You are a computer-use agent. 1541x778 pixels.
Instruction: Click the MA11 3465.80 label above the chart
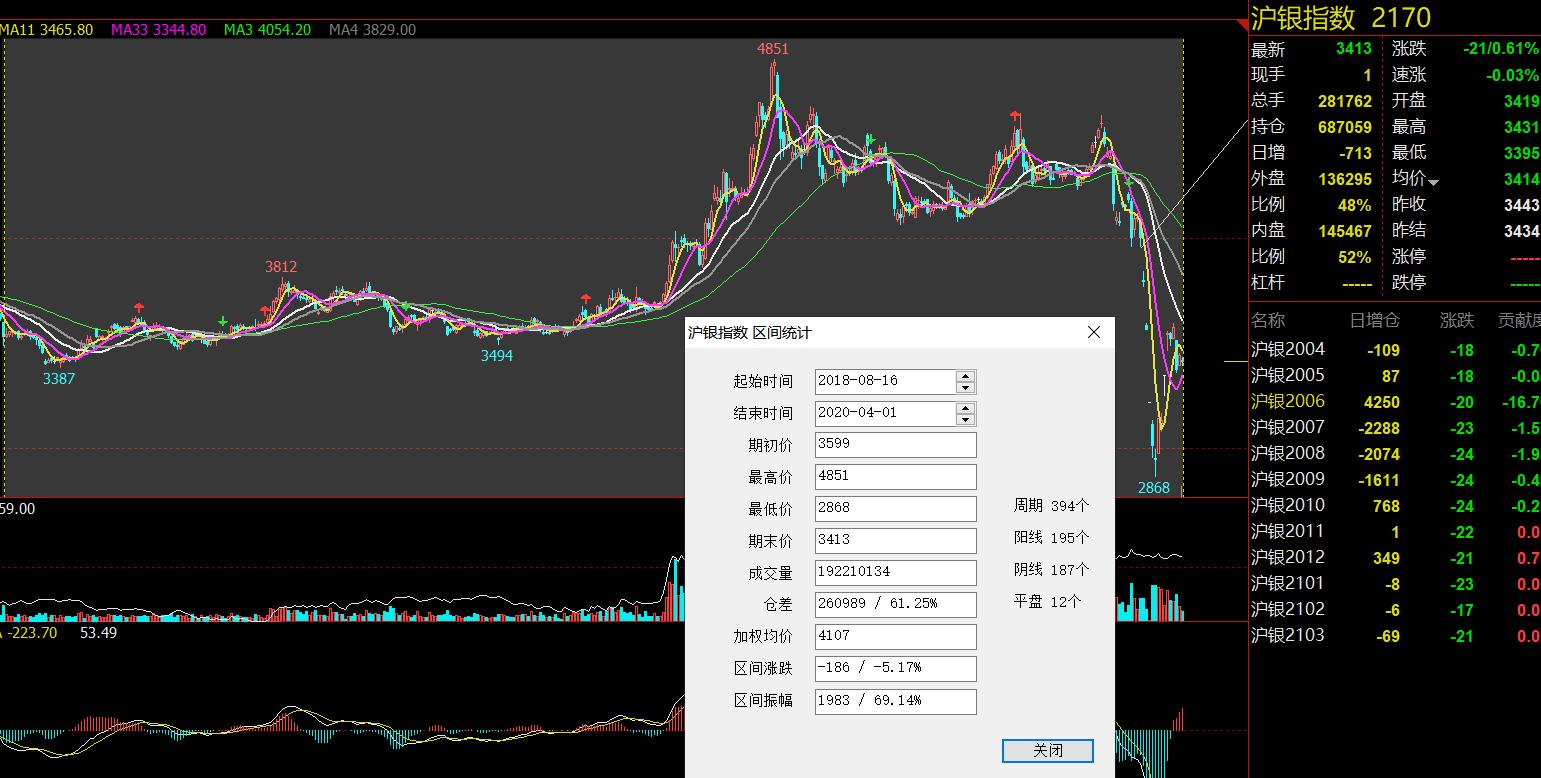click(x=48, y=30)
